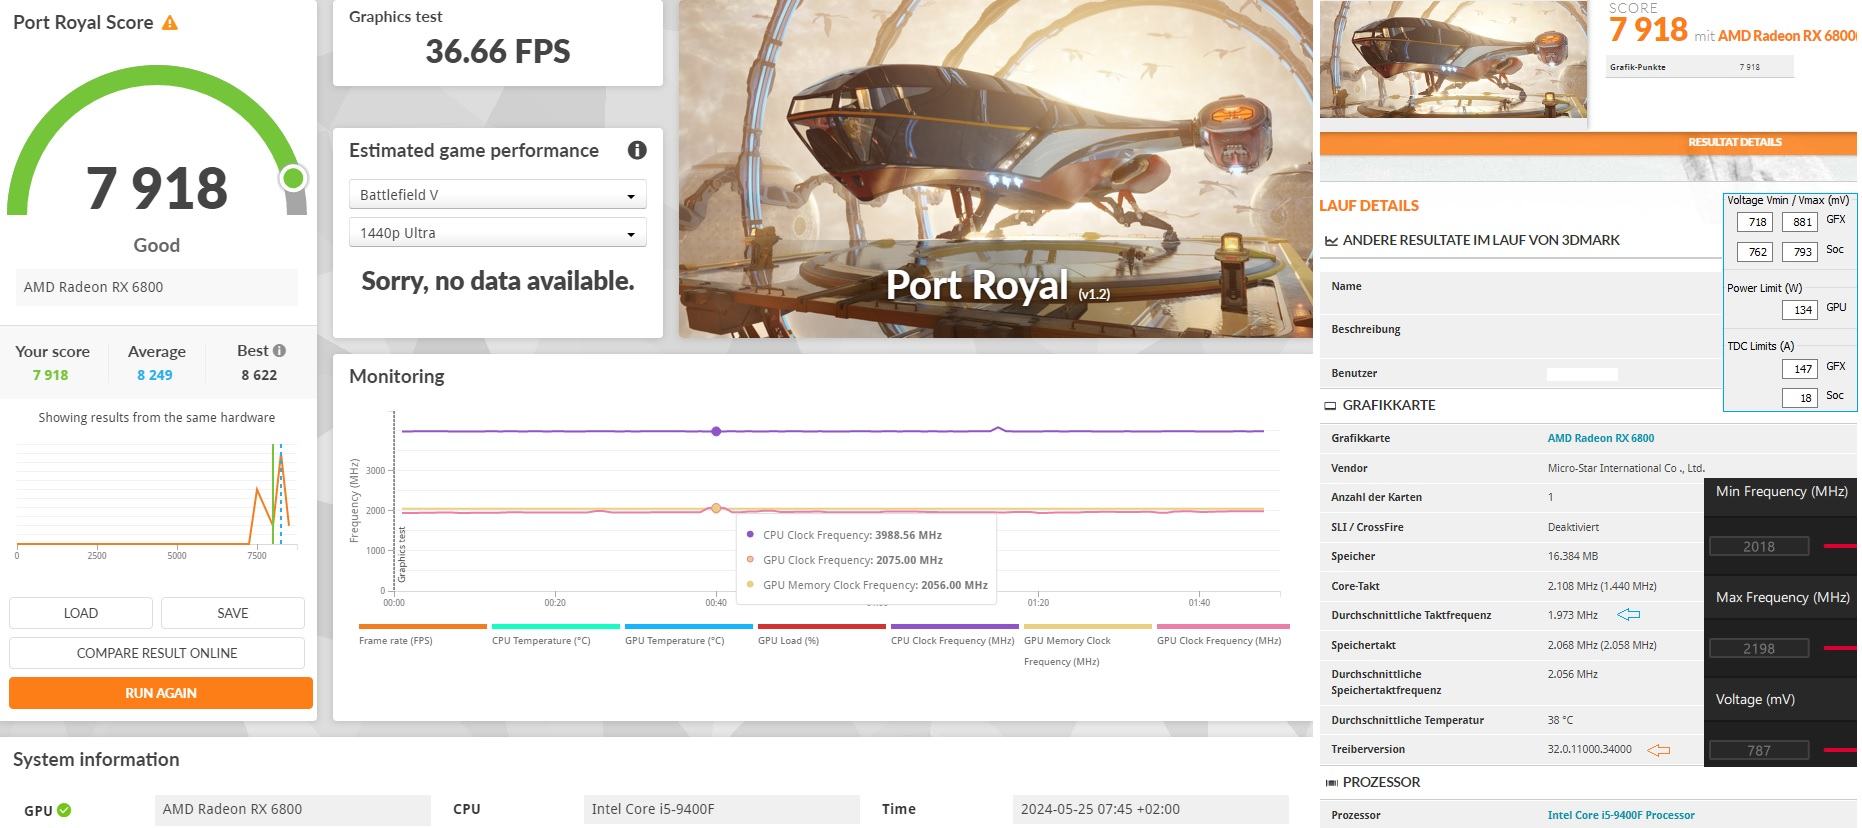Click the AMD Radeon RX 6800 box under gauge
Viewport: 1862px width, 828px height.
(x=157, y=287)
